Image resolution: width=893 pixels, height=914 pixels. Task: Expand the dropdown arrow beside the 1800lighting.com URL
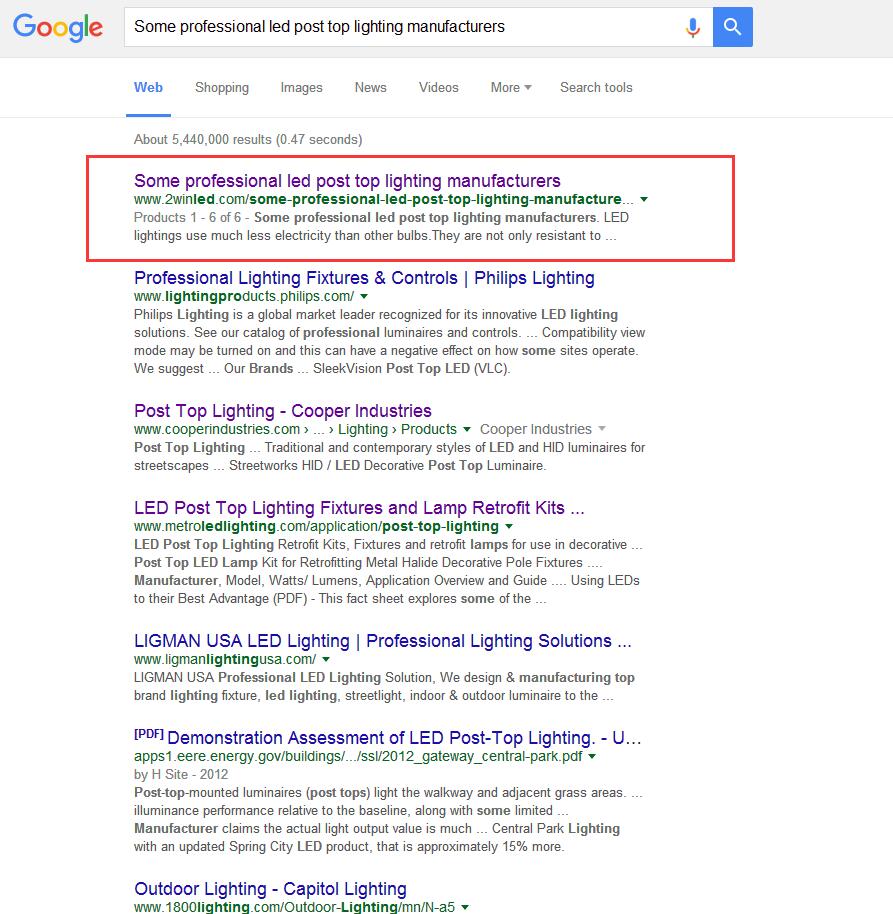click(x=465, y=907)
